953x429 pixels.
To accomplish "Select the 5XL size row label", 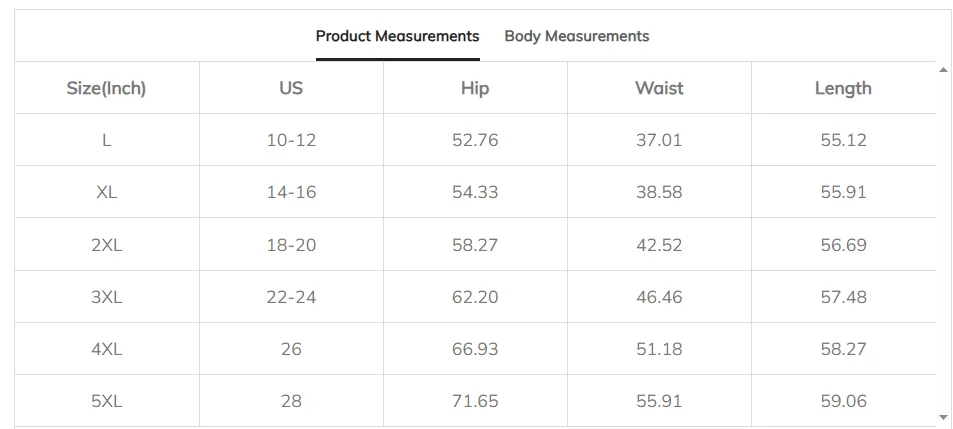I will tap(106, 401).
